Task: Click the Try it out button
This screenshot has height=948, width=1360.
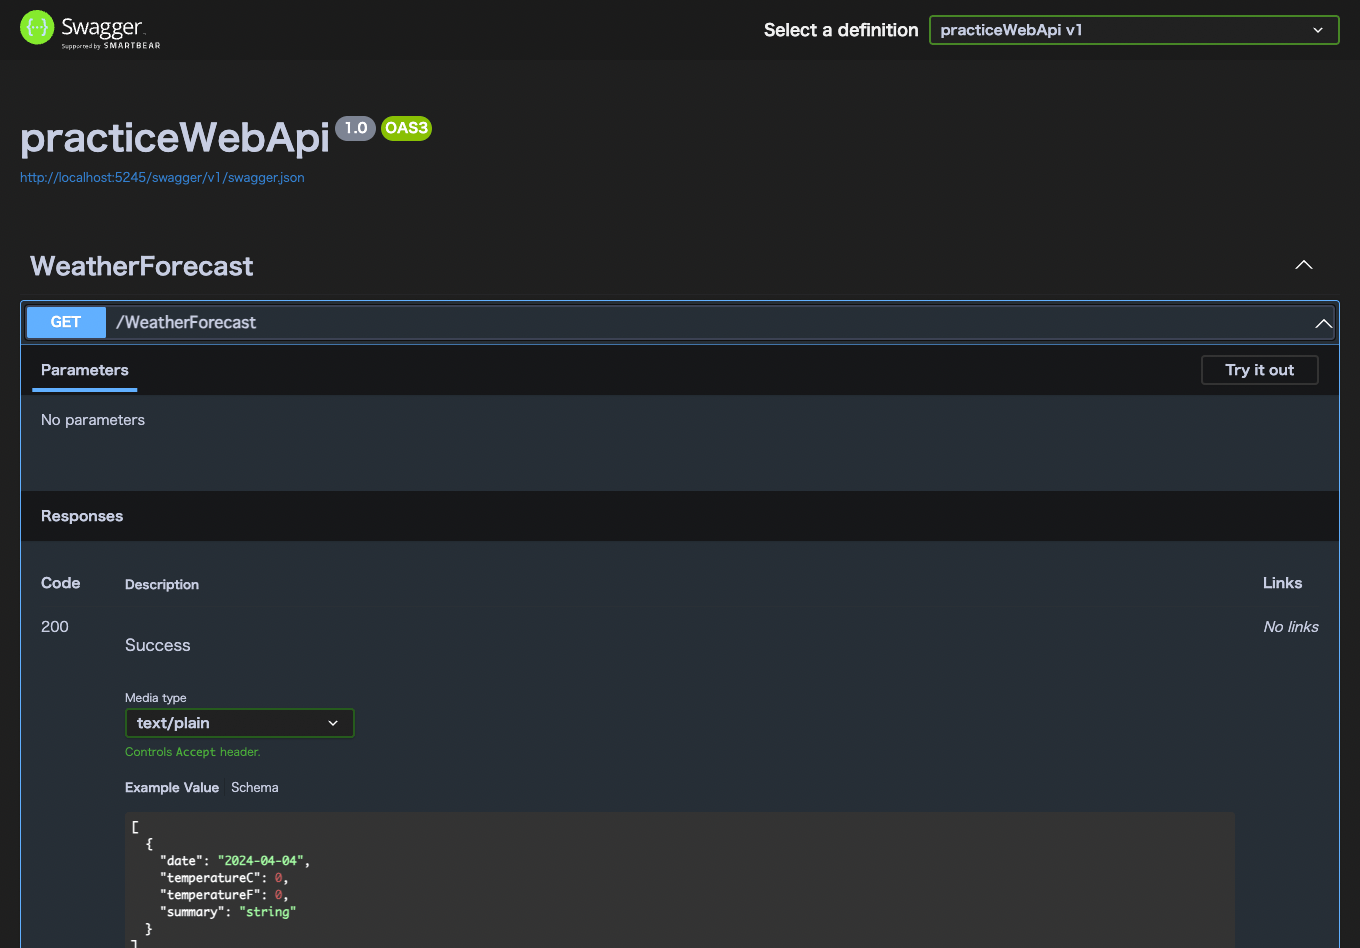Action: click(x=1259, y=370)
